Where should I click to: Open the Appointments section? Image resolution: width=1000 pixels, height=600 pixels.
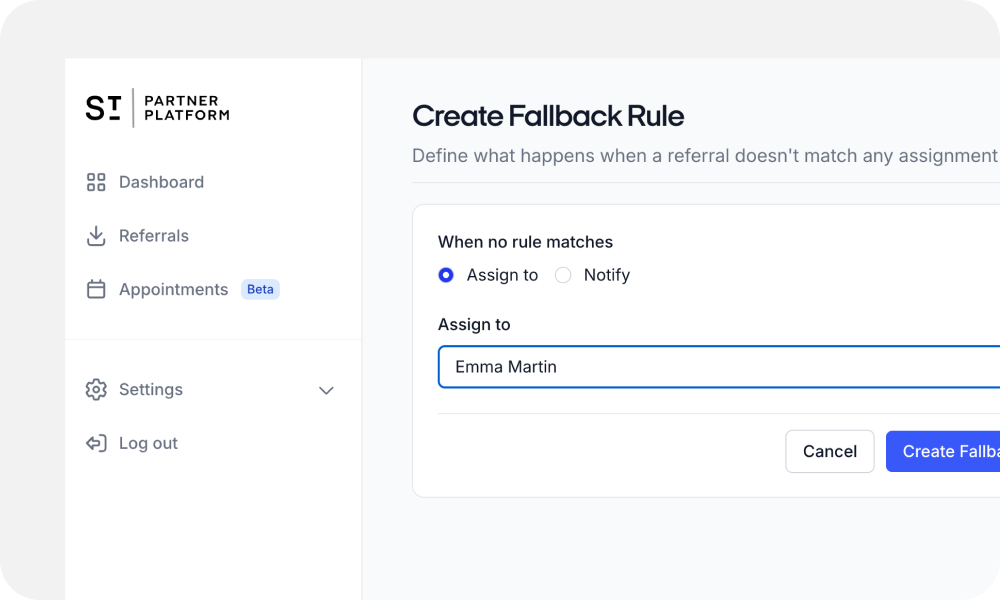pos(173,289)
